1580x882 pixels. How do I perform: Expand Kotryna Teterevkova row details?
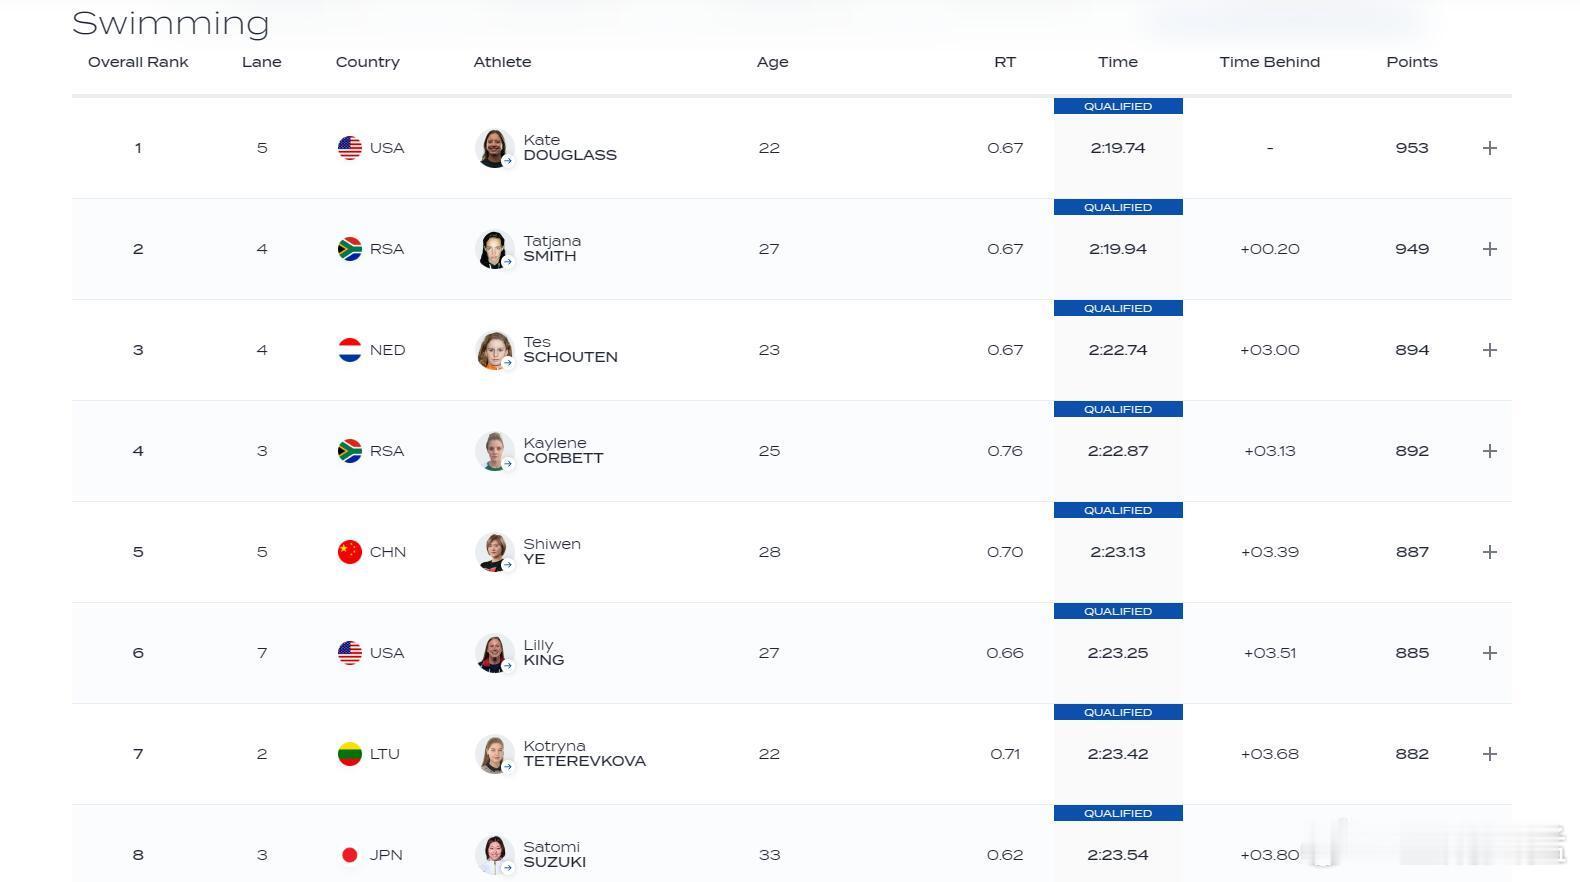pos(1489,754)
